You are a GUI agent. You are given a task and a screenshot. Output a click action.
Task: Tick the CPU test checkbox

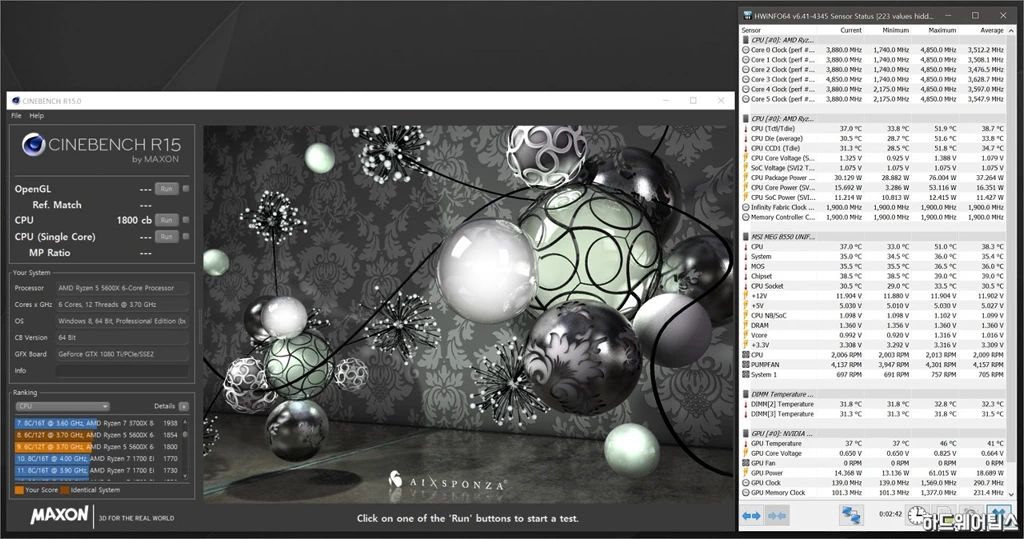[186, 220]
